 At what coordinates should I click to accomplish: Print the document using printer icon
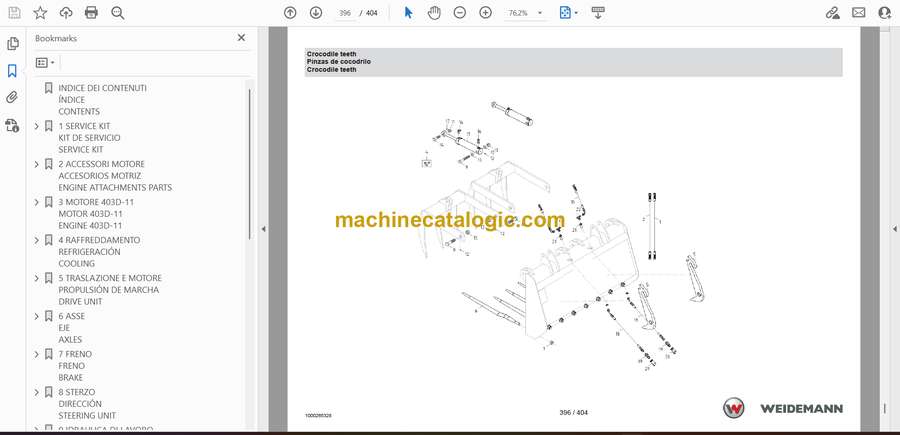(92, 13)
